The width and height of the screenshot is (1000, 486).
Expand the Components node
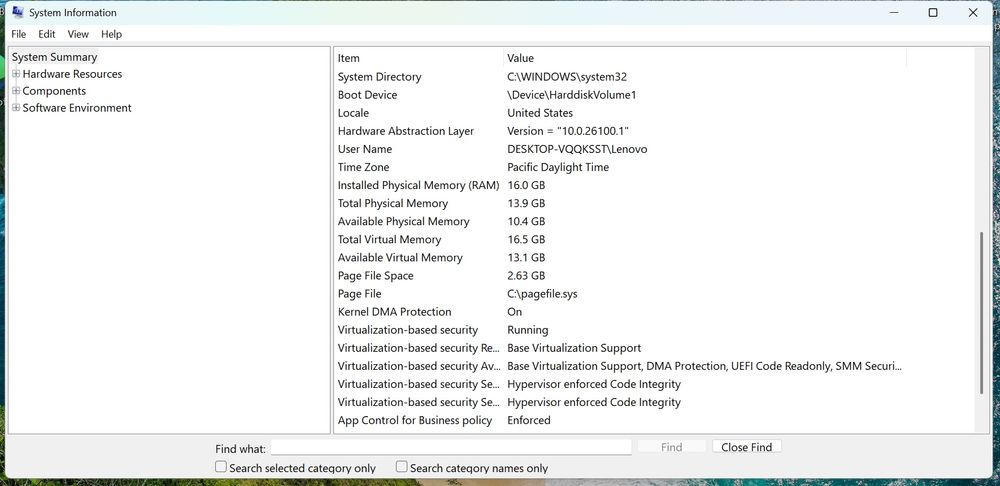(x=16, y=91)
